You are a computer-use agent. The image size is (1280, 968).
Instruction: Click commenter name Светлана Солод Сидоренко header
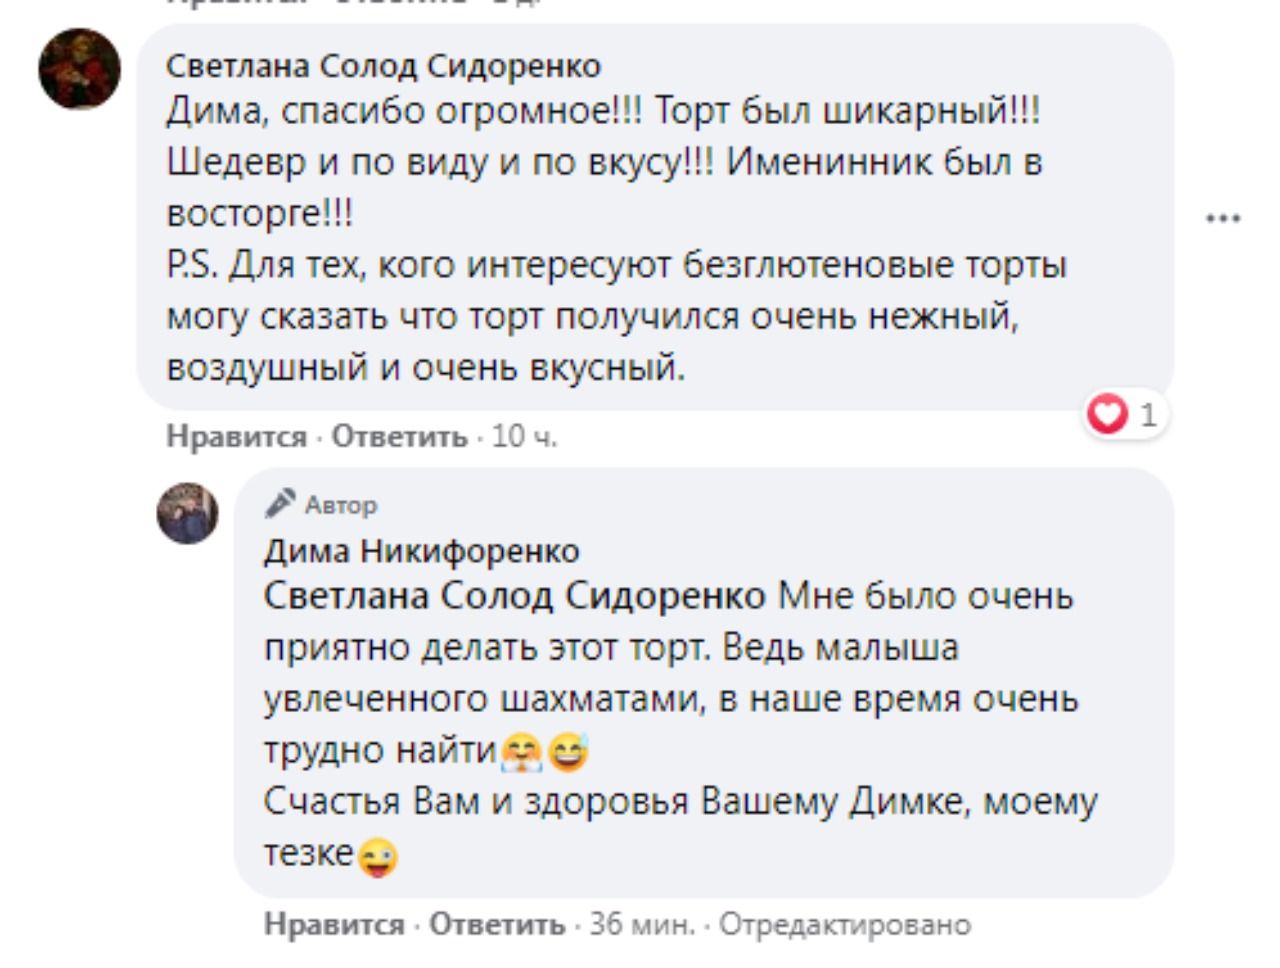[x=383, y=66]
